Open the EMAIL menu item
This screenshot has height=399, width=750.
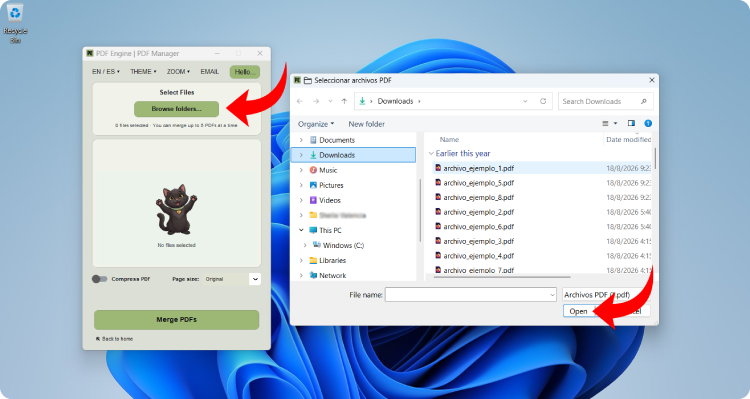(x=210, y=72)
